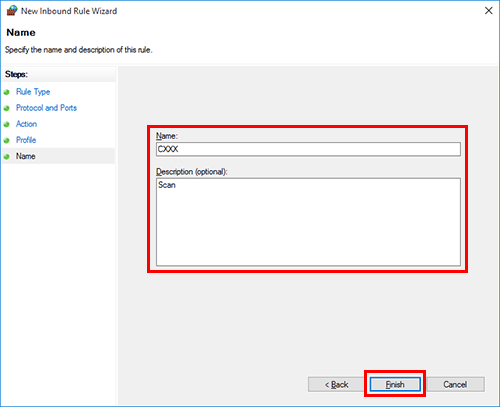The width and height of the screenshot is (500, 407).
Task: Close the New Inbound Rule Wizard window
Action: point(489,11)
